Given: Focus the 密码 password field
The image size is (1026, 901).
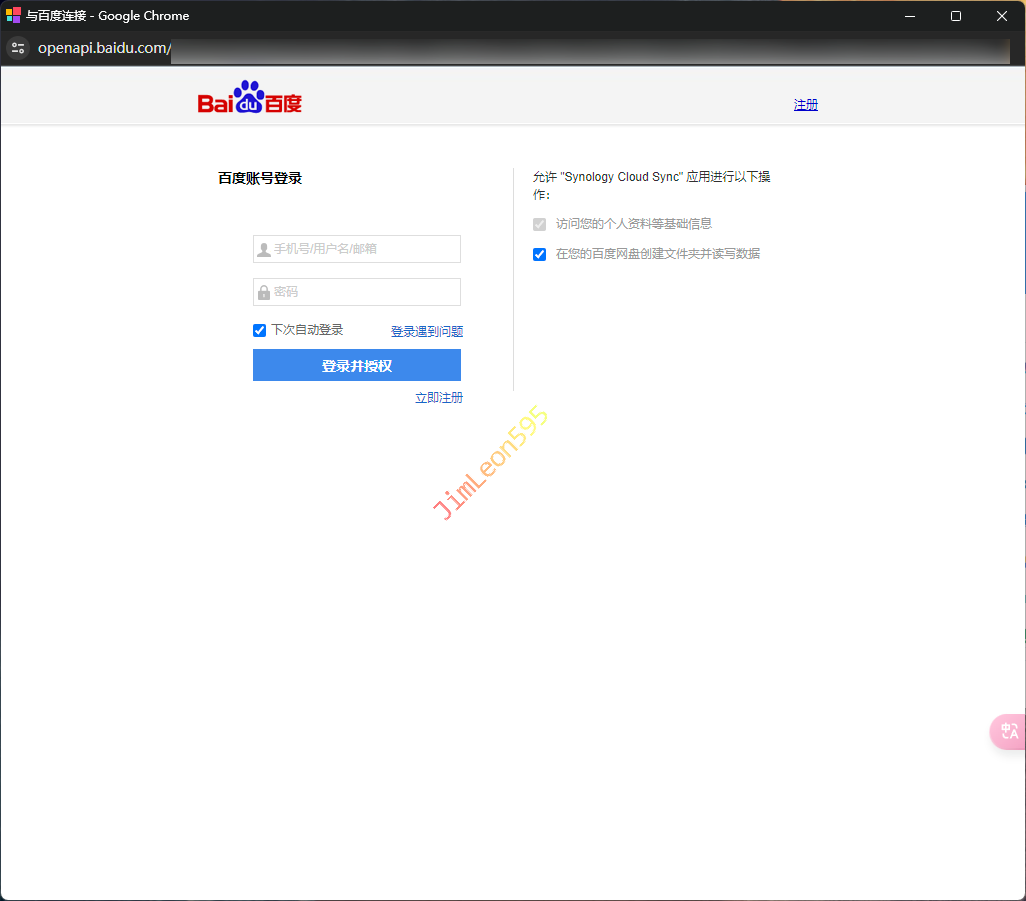Looking at the screenshot, I should click(x=365, y=292).
